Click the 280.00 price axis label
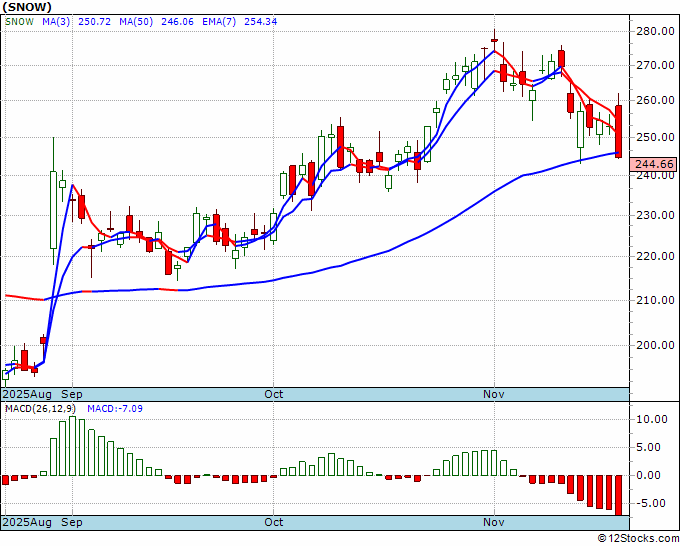Image resolution: width=680 pixels, height=546 pixels. pos(655,31)
